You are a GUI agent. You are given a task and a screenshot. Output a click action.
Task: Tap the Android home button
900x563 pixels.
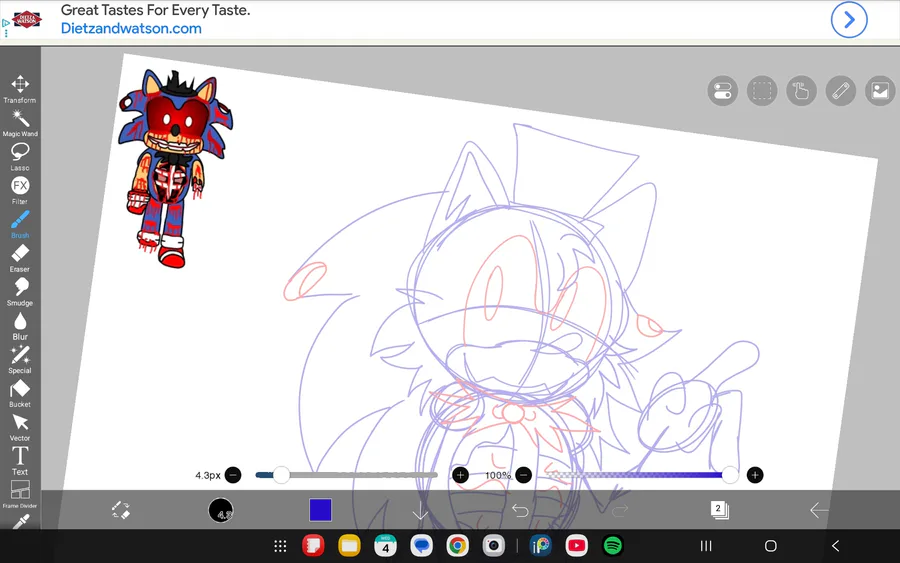pyautogui.click(x=771, y=546)
